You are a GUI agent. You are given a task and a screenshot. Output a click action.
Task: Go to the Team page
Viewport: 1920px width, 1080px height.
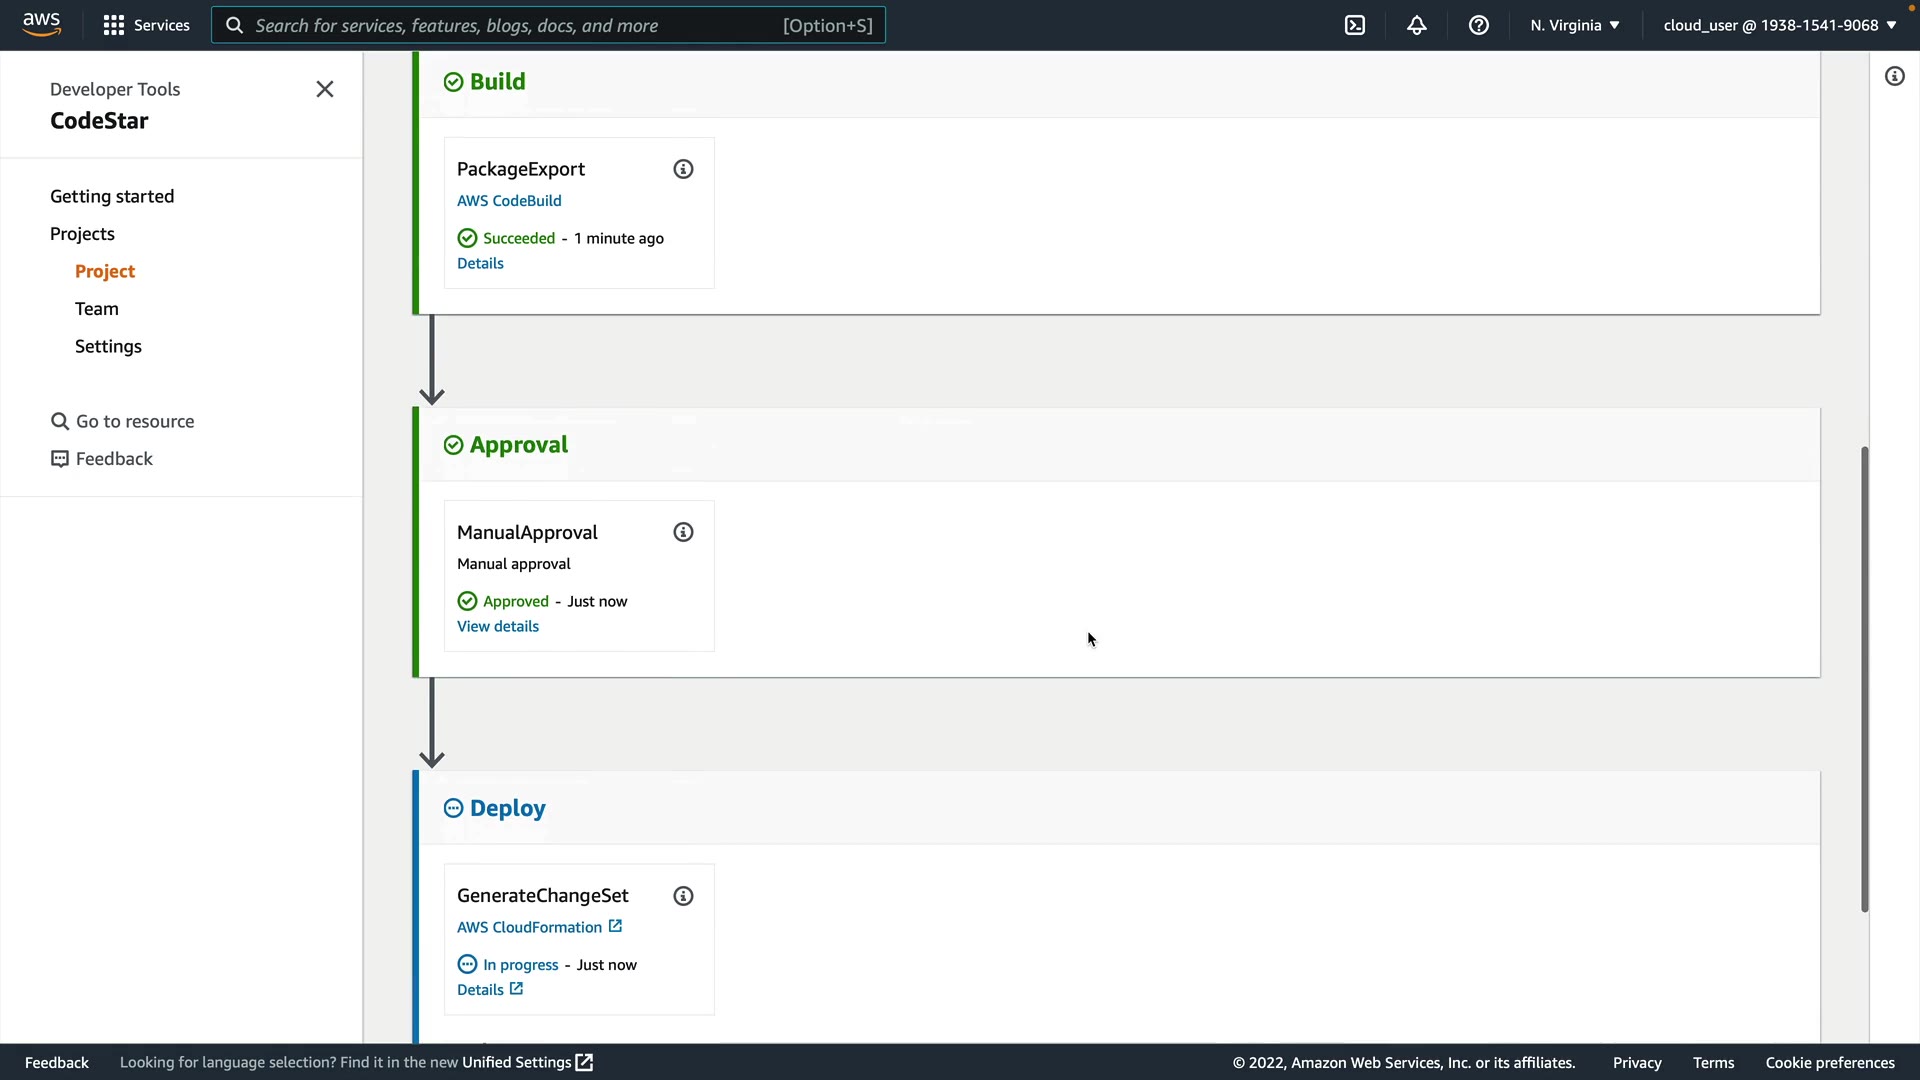point(96,309)
